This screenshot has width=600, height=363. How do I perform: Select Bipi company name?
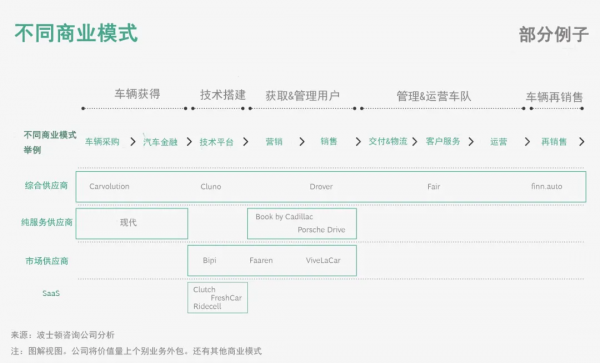coord(209,260)
